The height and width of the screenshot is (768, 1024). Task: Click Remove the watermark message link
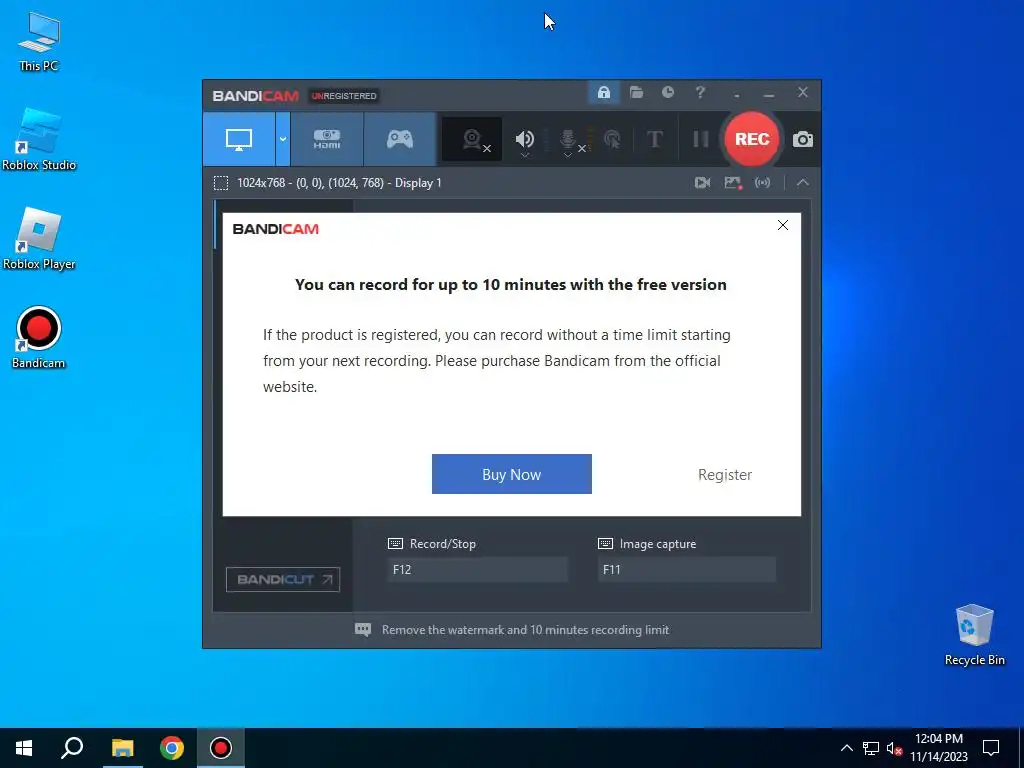525,630
